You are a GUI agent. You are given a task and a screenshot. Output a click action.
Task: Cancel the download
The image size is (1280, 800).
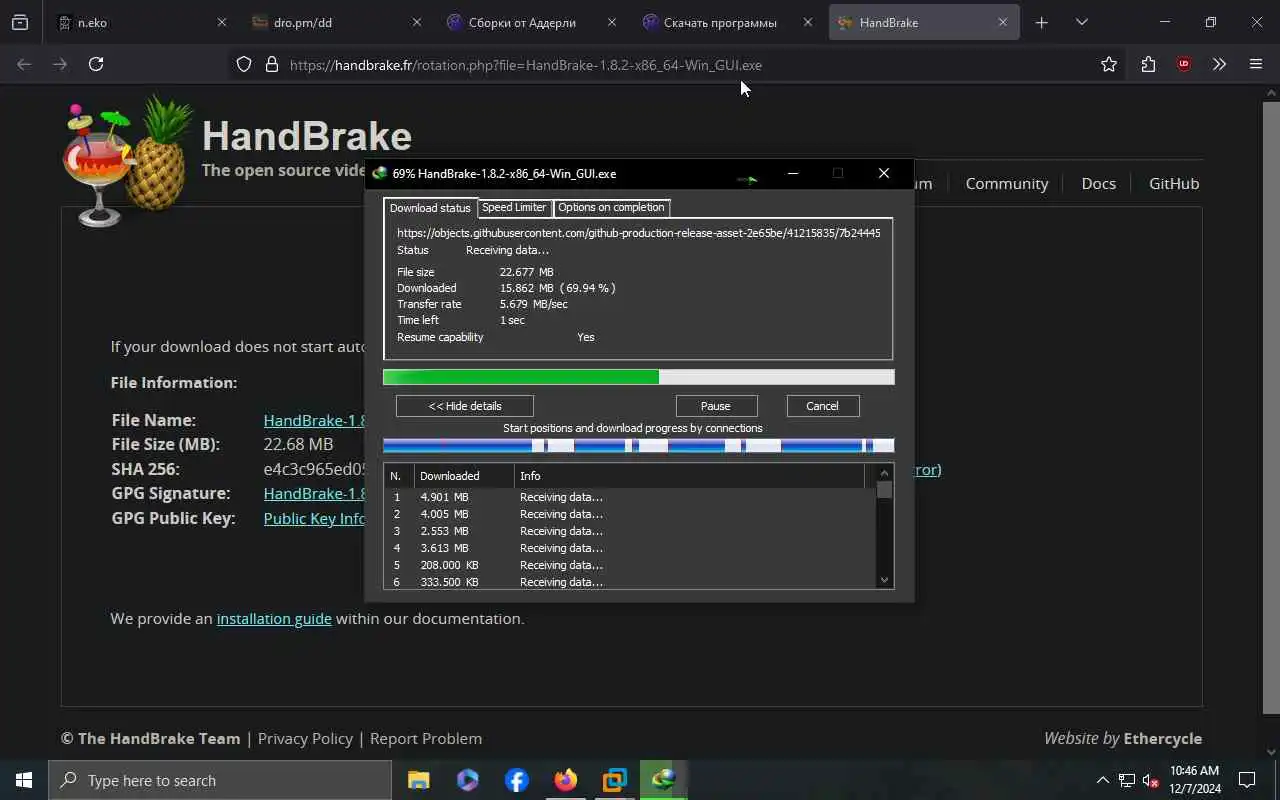pyautogui.click(x=822, y=406)
